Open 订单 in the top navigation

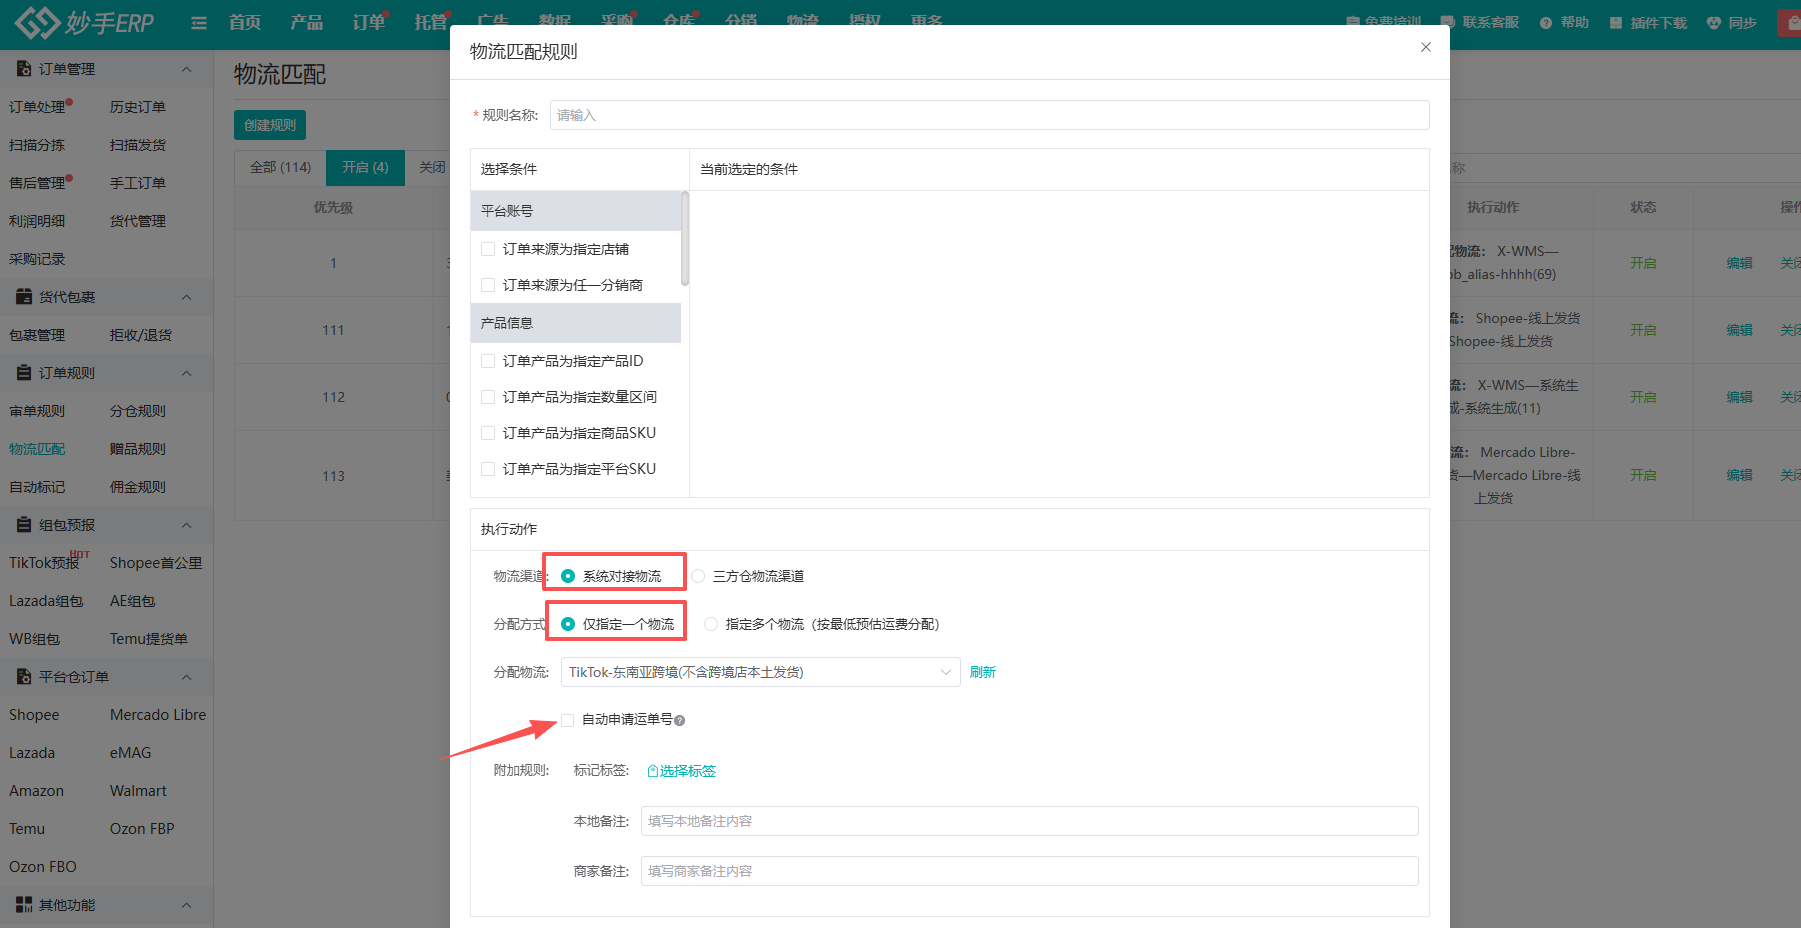click(x=369, y=22)
